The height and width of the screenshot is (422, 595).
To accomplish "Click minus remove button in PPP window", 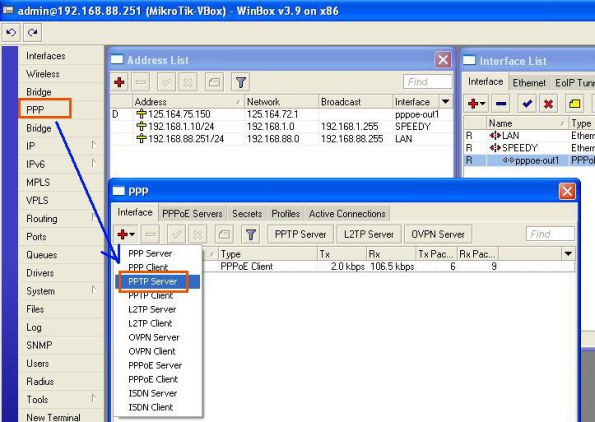I will [x=150, y=235].
